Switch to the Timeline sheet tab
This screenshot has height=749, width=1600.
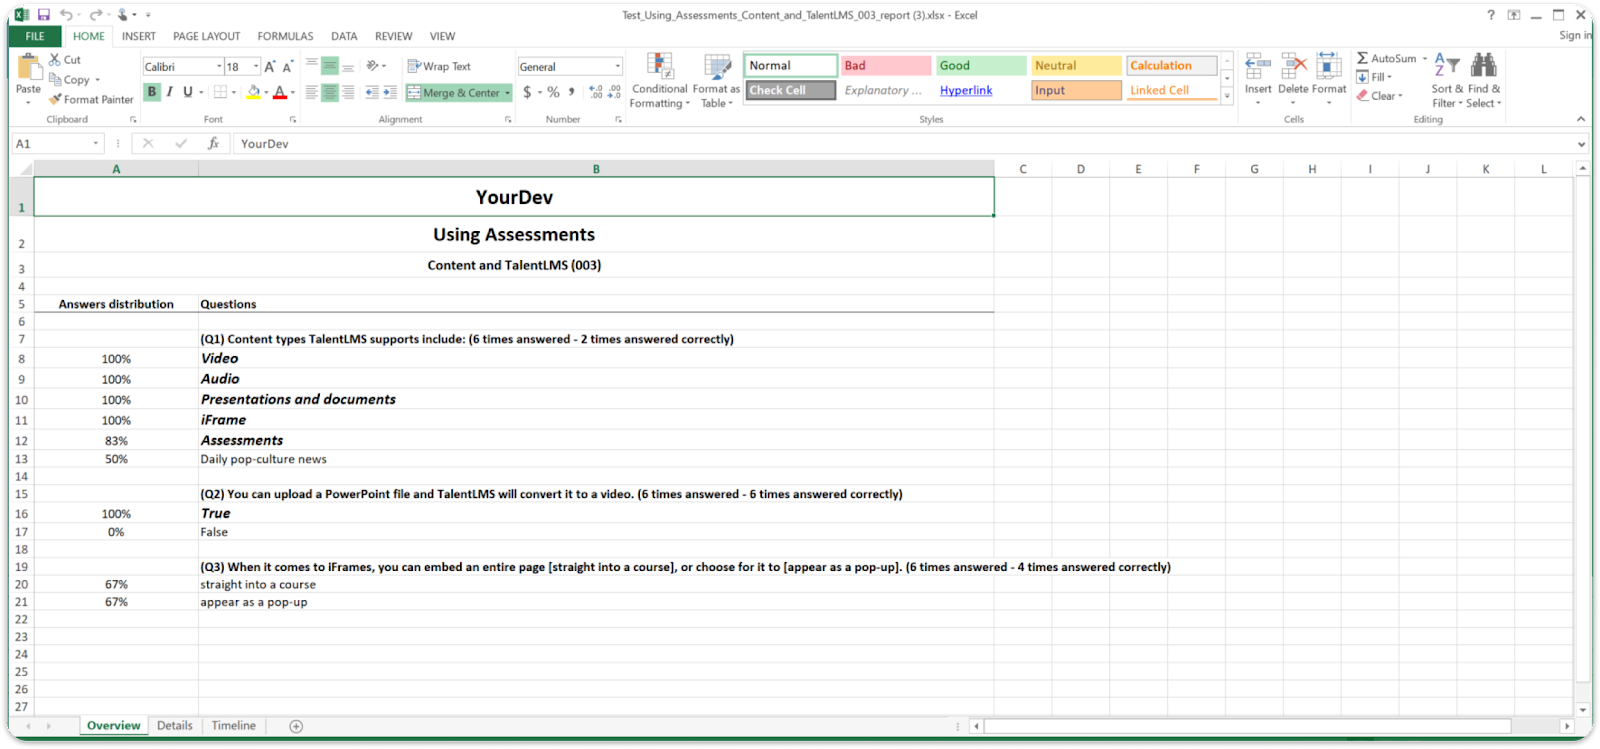pyautogui.click(x=234, y=726)
